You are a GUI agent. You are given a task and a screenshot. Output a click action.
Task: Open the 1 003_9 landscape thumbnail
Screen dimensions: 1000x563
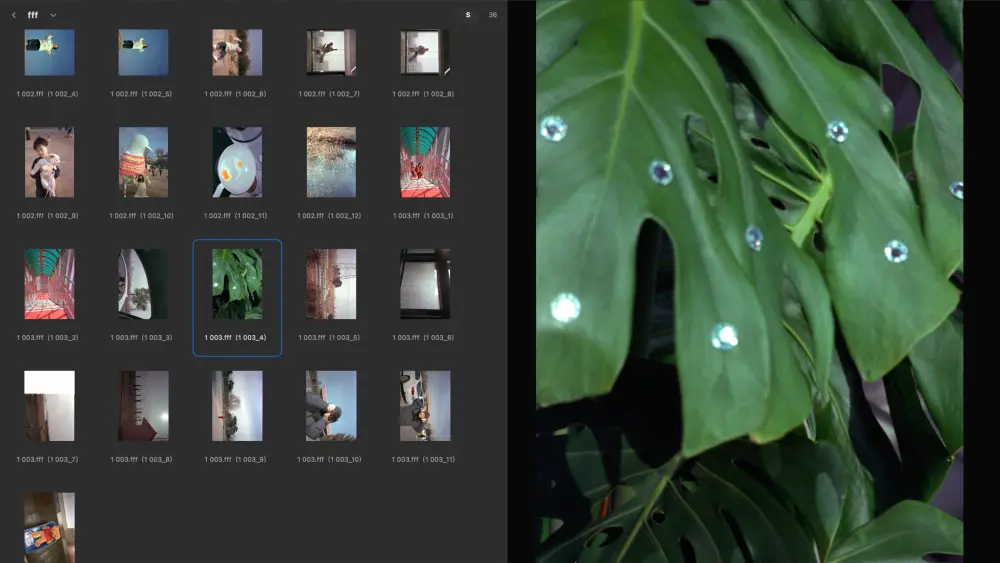click(x=237, y=406)
